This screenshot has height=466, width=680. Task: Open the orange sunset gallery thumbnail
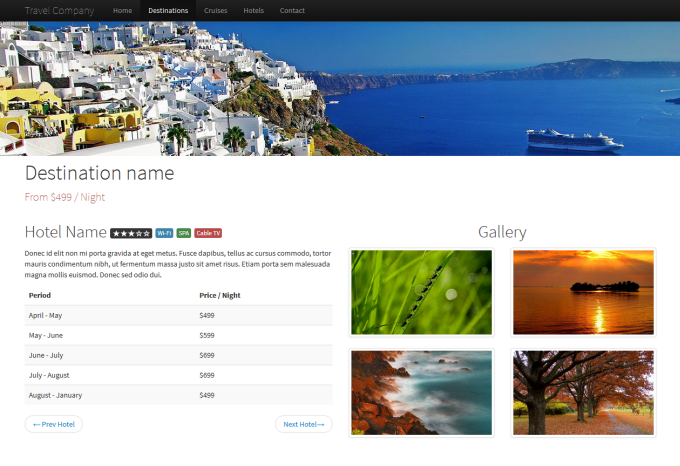(583, 292)
